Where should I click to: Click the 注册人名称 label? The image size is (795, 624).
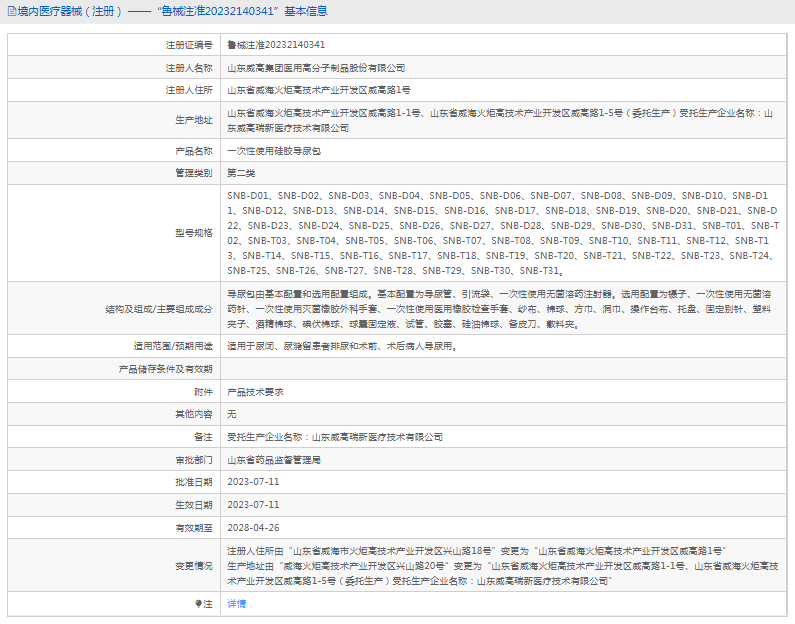[x=189, y=68]
